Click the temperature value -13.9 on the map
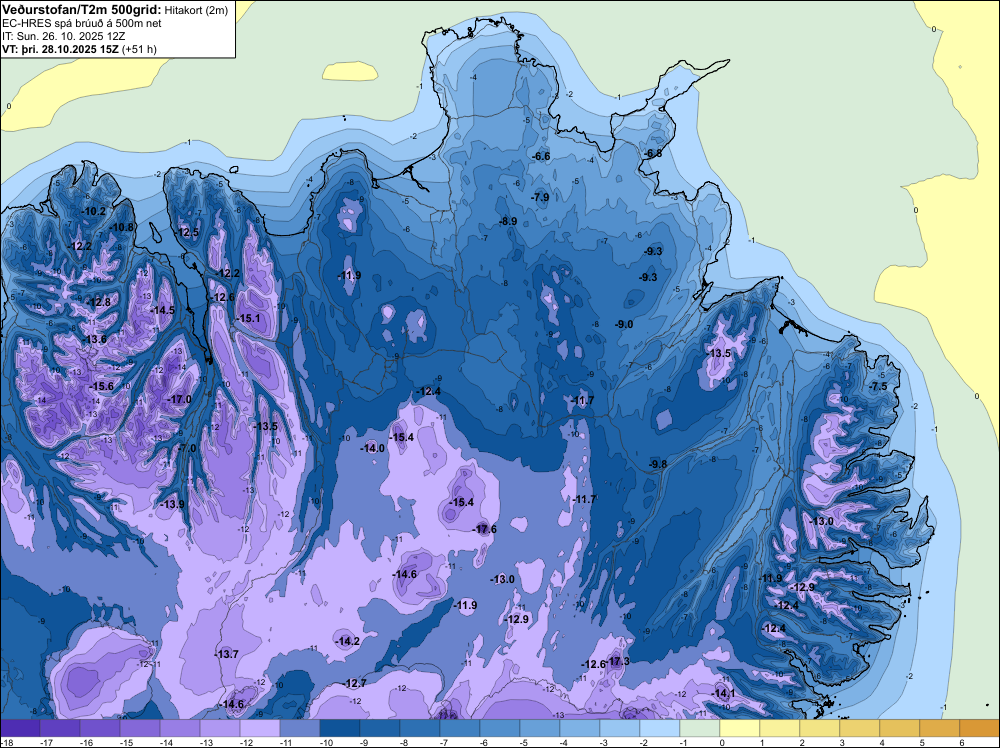 tap(172, 504)
